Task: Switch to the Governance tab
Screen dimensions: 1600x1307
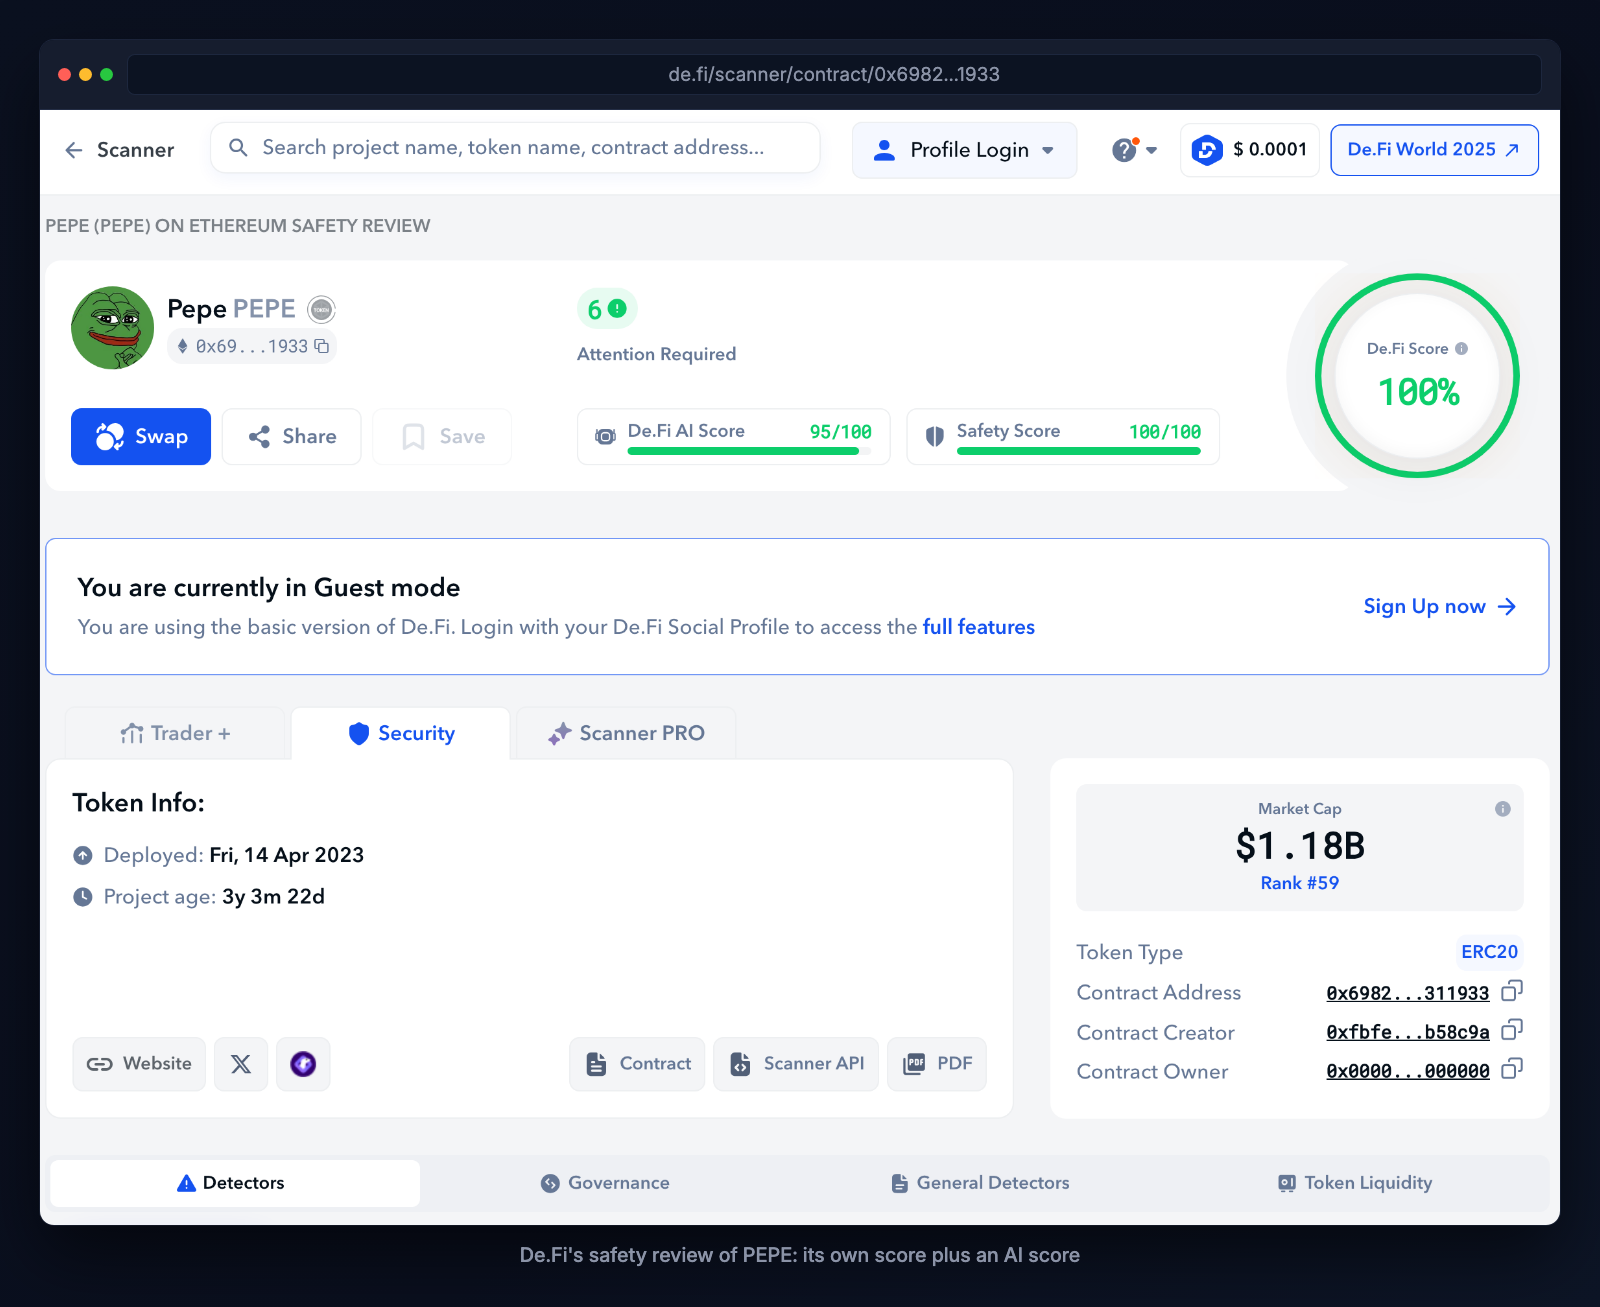Action: pyautogui.click(x=605, y=1183)
